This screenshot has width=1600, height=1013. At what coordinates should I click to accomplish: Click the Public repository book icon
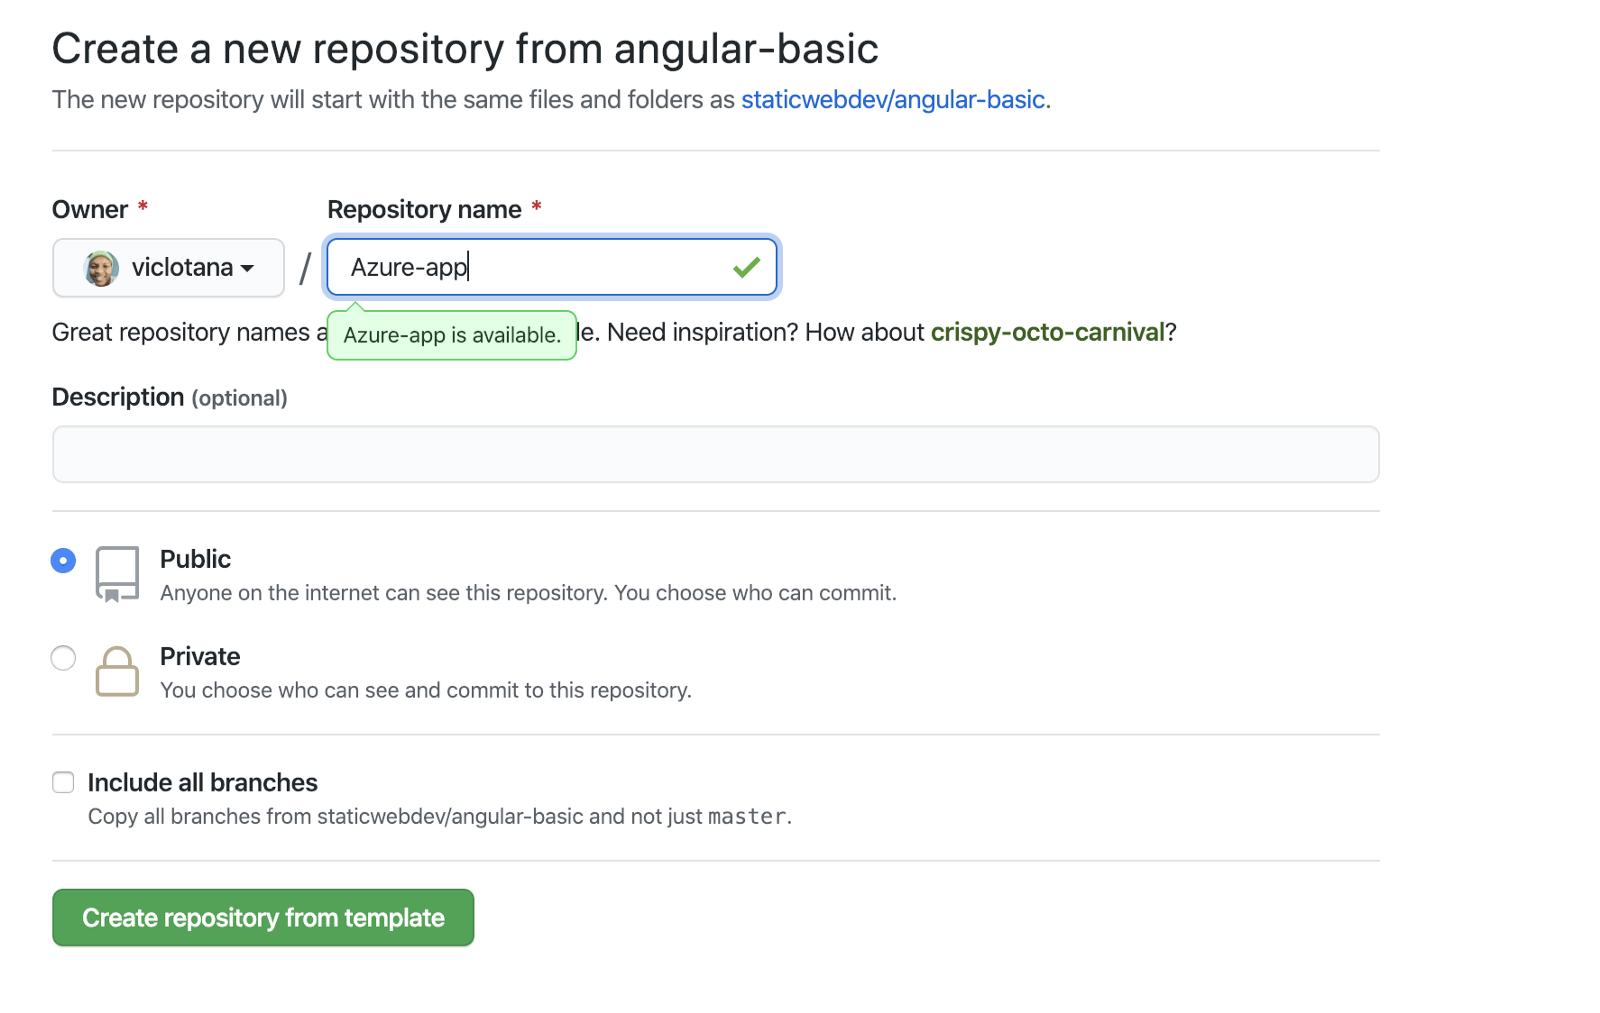tap(117, 574)
